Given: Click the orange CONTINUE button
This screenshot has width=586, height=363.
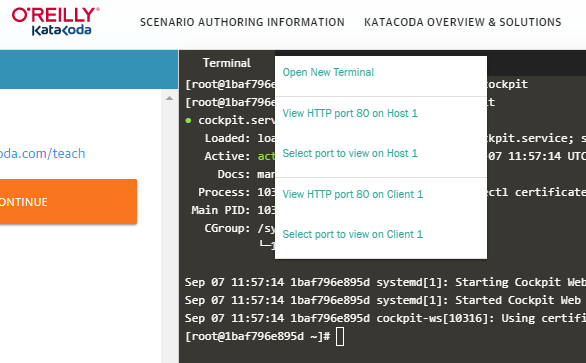Looking at the screenshot, I should pos(68,202).
